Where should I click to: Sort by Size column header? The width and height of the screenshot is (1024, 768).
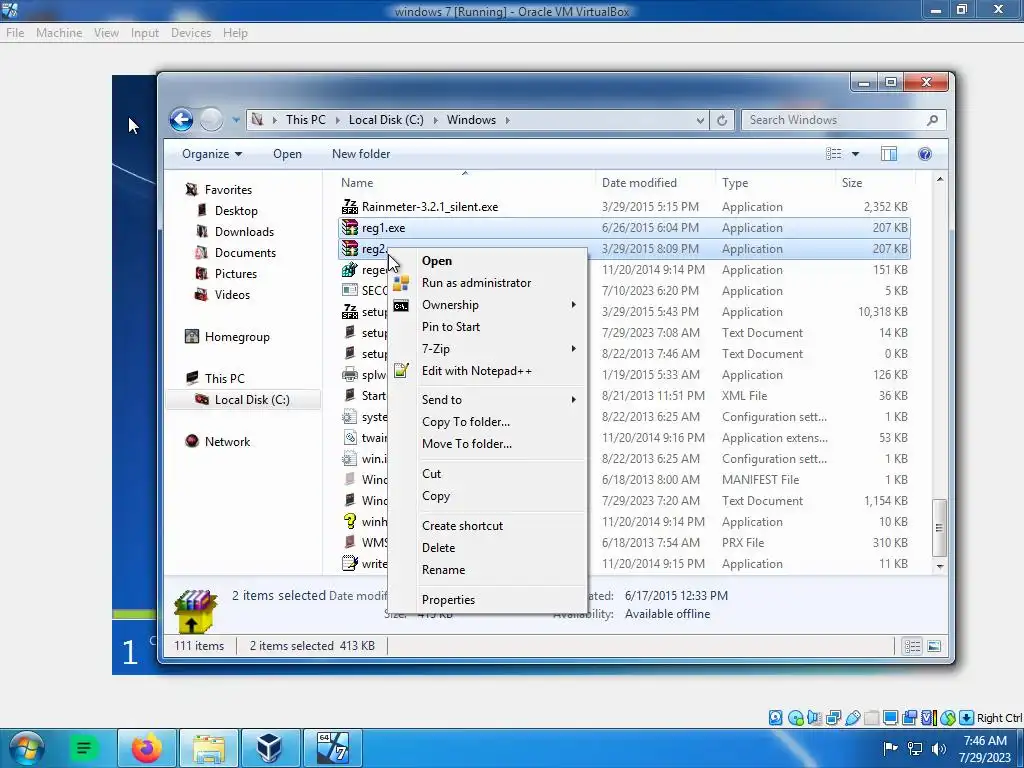pos(852,183)
